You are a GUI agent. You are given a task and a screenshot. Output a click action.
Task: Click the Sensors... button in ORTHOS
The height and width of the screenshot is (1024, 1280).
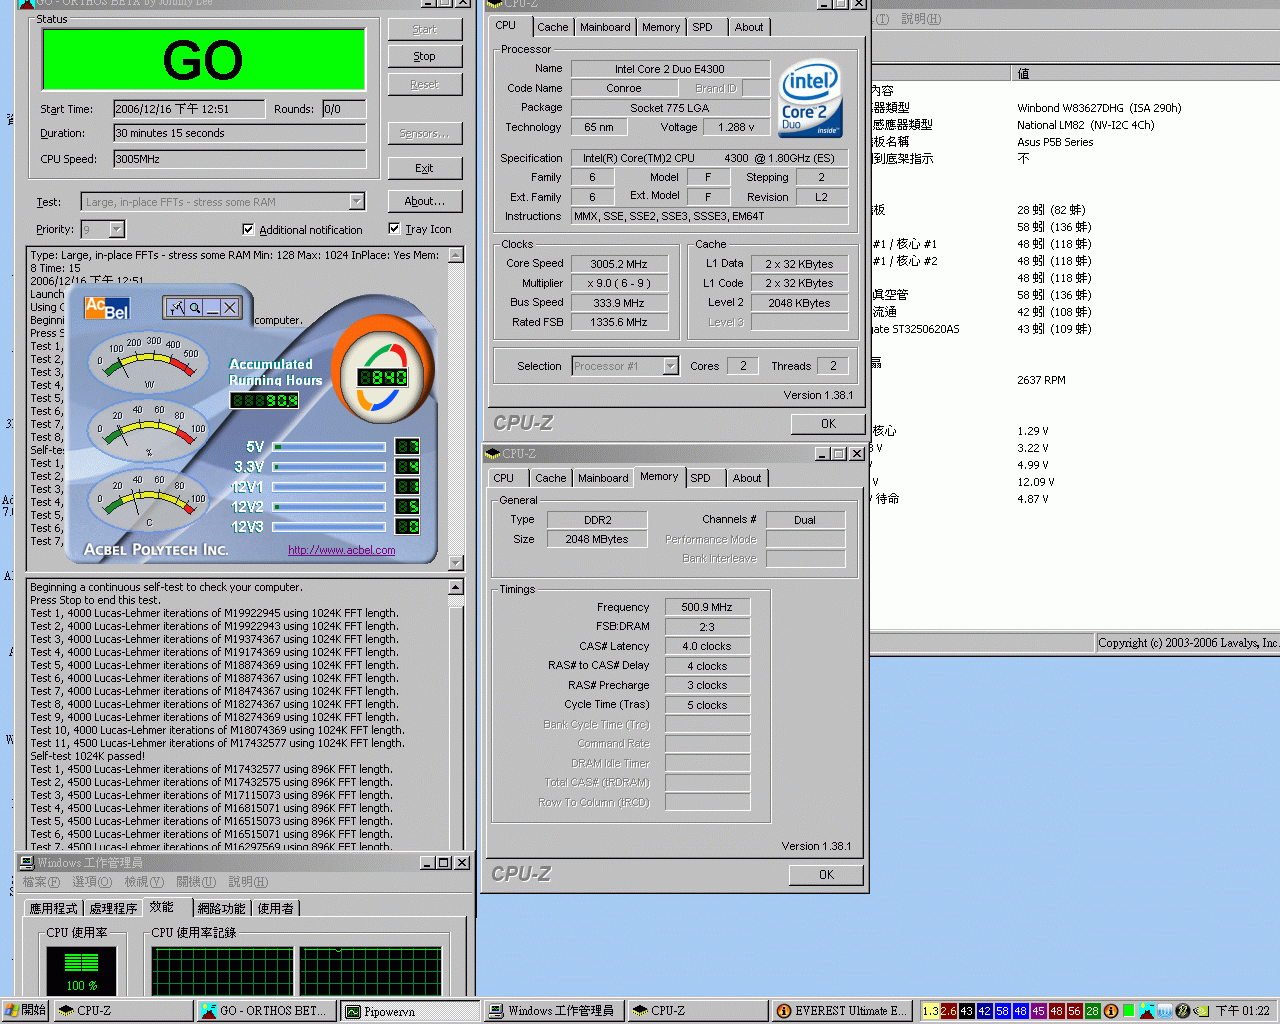425,133
